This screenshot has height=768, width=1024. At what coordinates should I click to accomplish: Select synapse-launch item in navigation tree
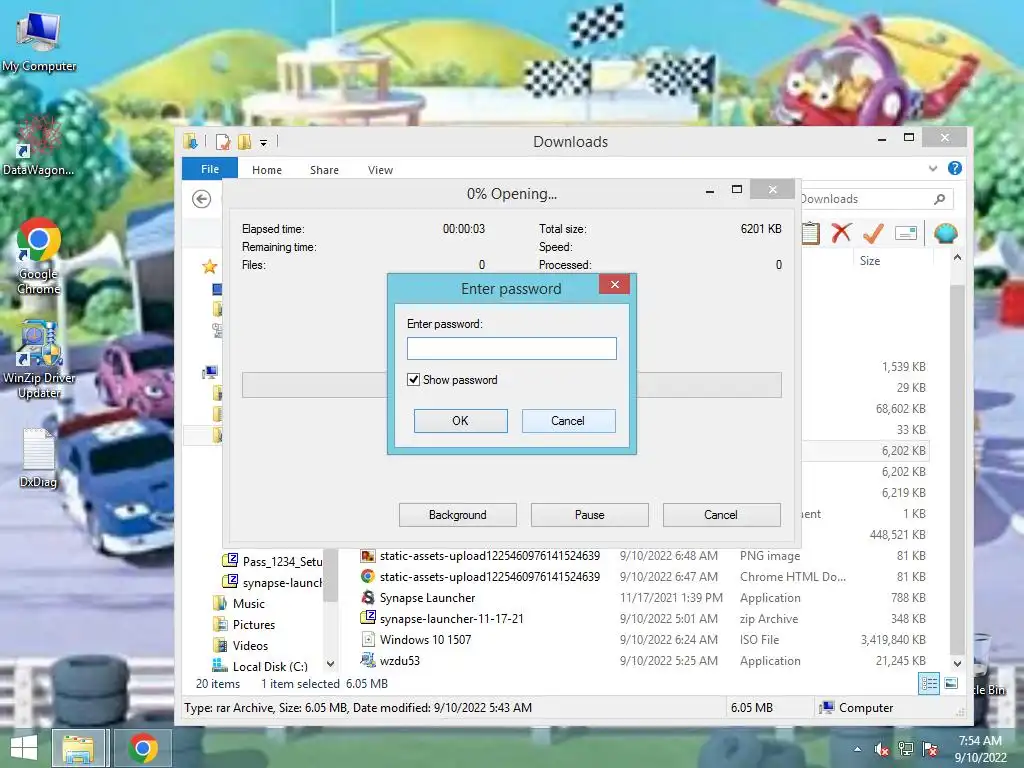click(273, 582)
